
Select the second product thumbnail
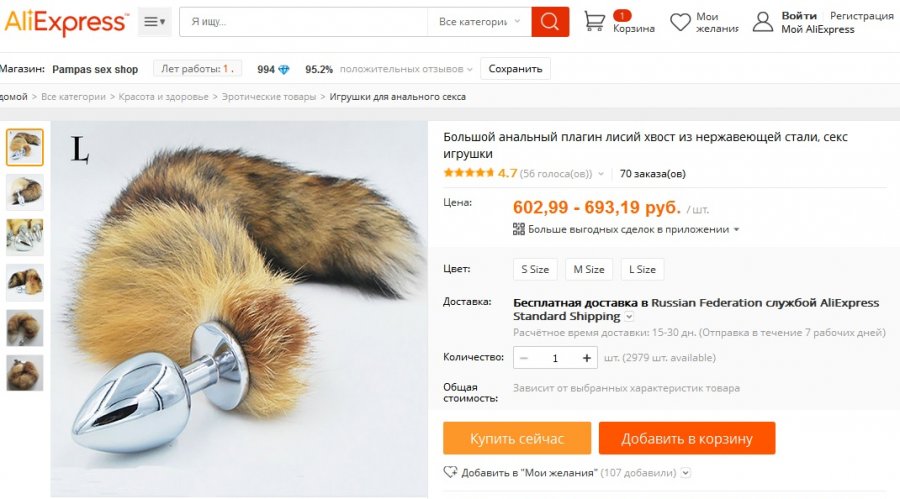(x=25, y=190)
